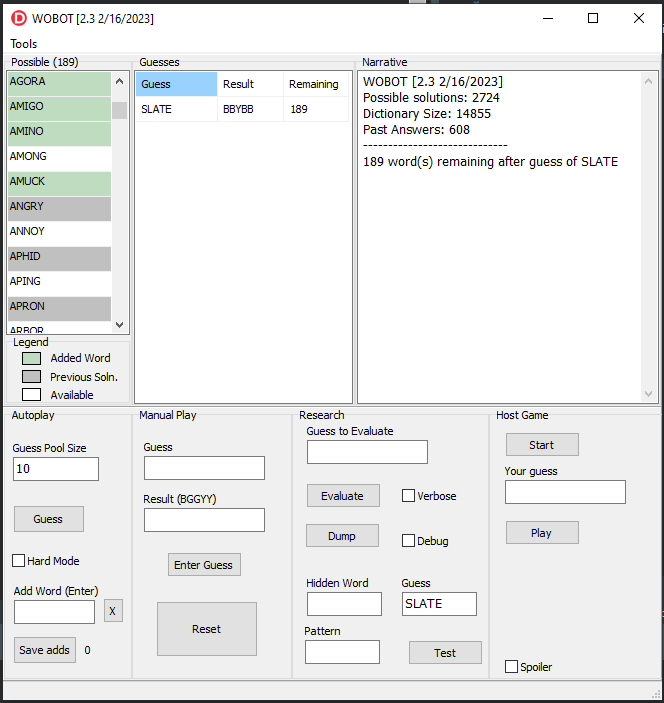The height and width of the screenshot is (703, 664).
Task: Click the Possible list scroll up arrow
Action: pyautogui.click(x=119, y=81)
